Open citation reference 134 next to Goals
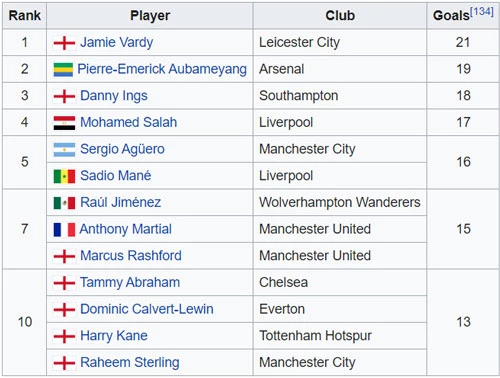Screen dimensions: 500x378 coord(481,12)
